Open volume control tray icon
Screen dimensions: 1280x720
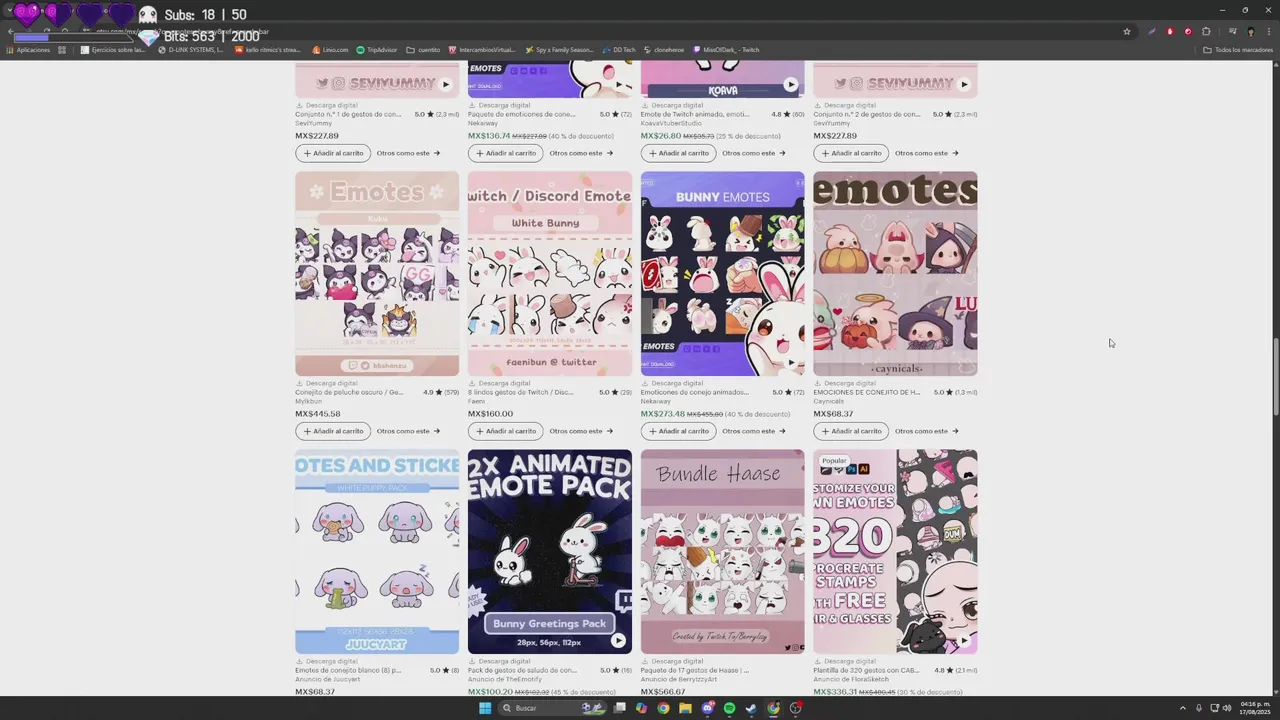pos(1227,708)
